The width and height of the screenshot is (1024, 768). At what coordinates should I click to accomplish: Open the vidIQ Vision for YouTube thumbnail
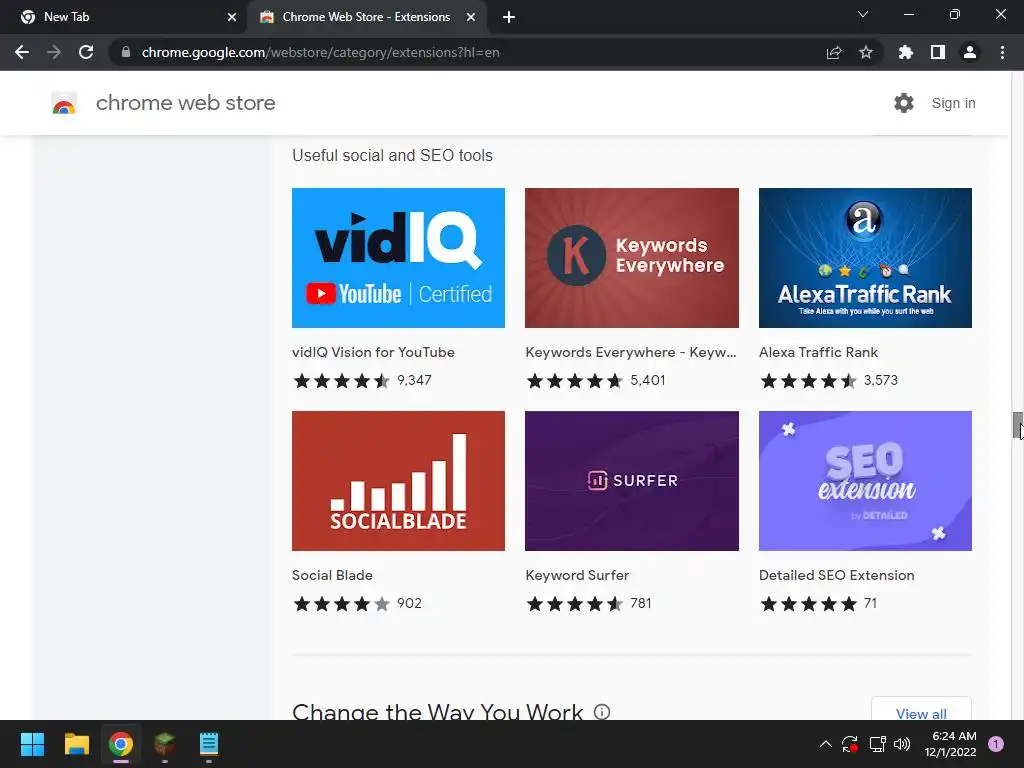398,258
